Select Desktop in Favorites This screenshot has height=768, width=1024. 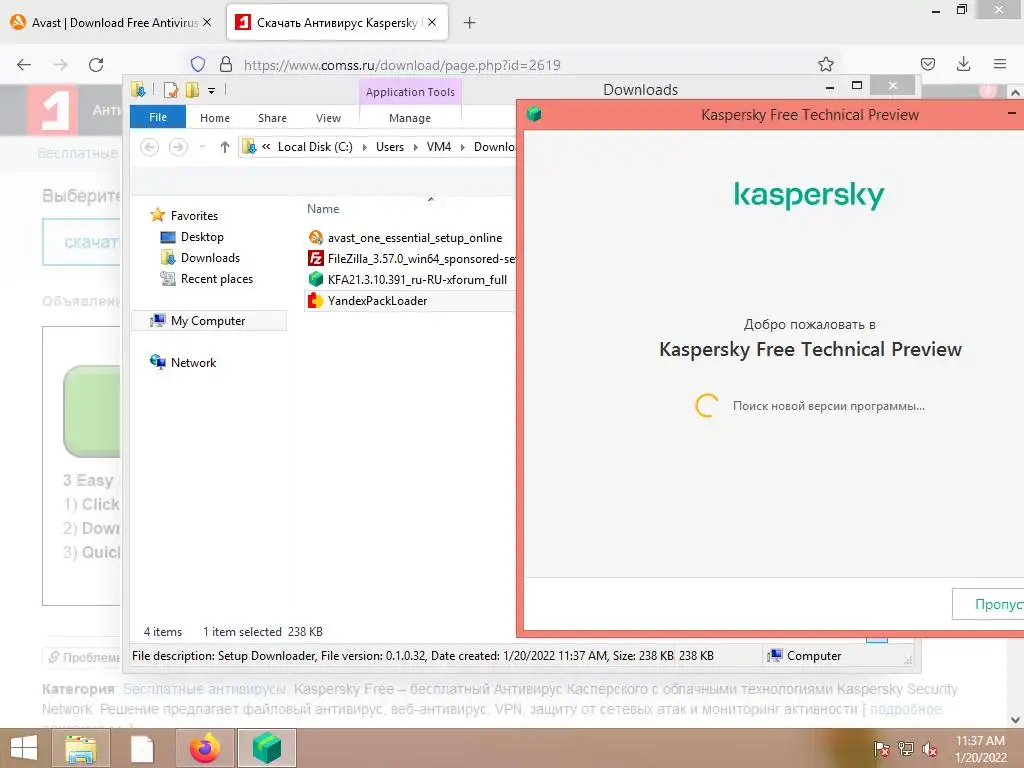tap(202, 237)
